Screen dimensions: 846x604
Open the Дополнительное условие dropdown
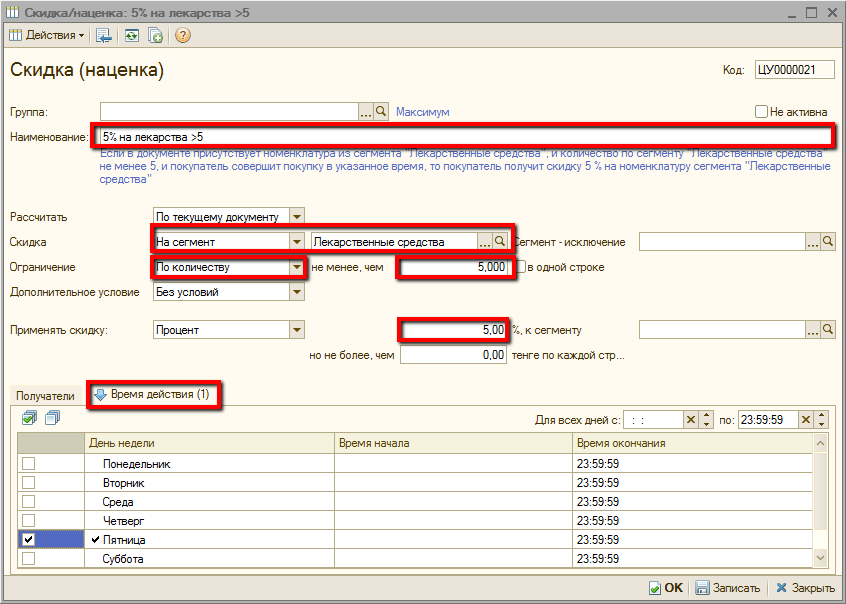pos(297,293)
